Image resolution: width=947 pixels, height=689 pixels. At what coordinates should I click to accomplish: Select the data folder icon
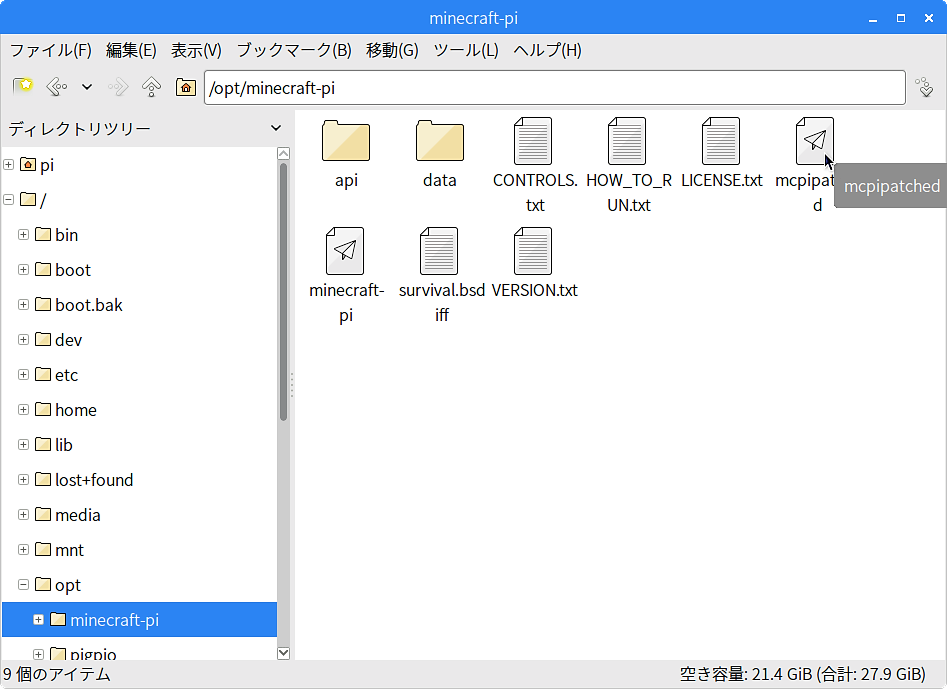(440, 141)
